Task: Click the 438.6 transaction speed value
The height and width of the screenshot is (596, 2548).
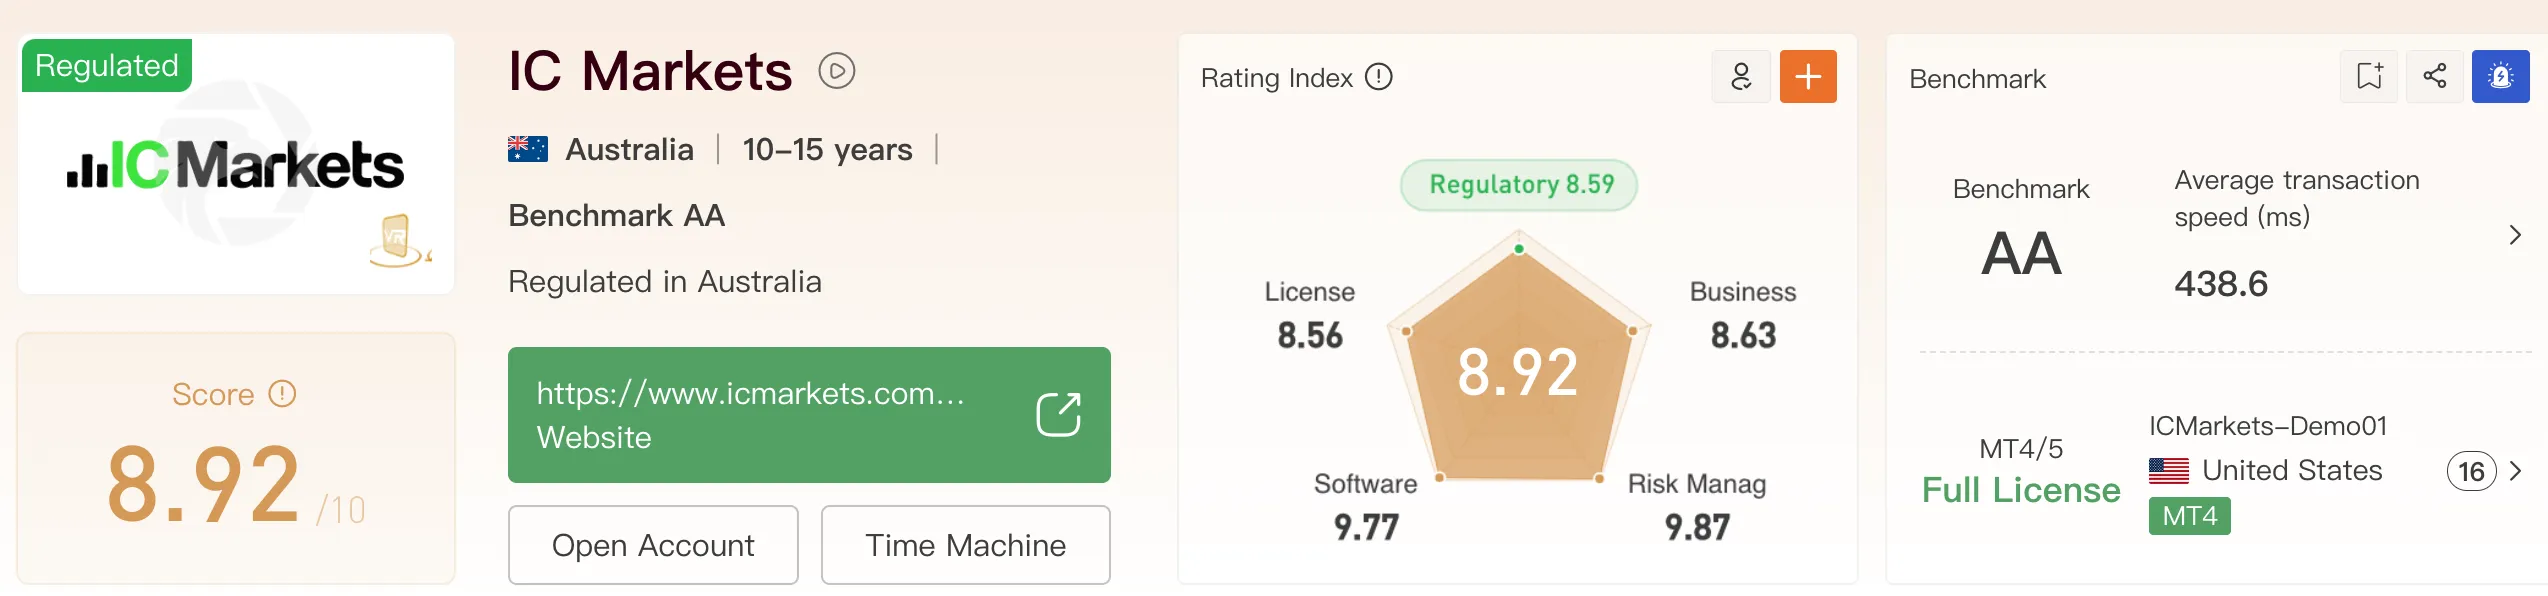Action: (2221, 284)
